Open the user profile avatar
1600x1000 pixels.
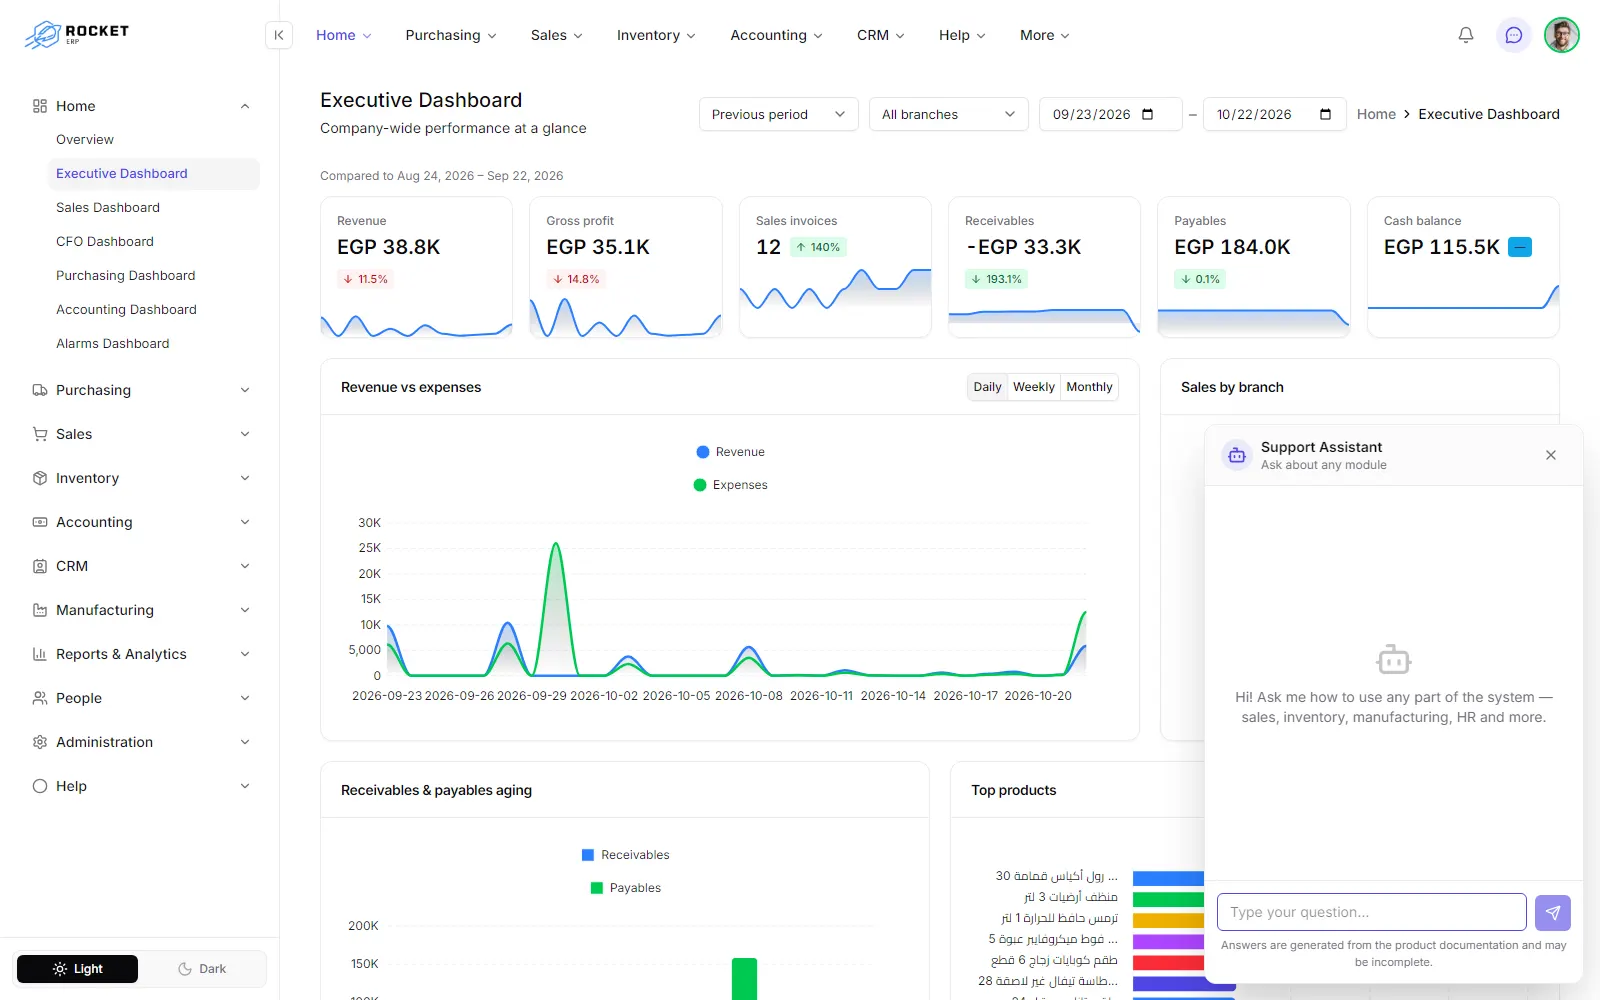click(1562, 35)
